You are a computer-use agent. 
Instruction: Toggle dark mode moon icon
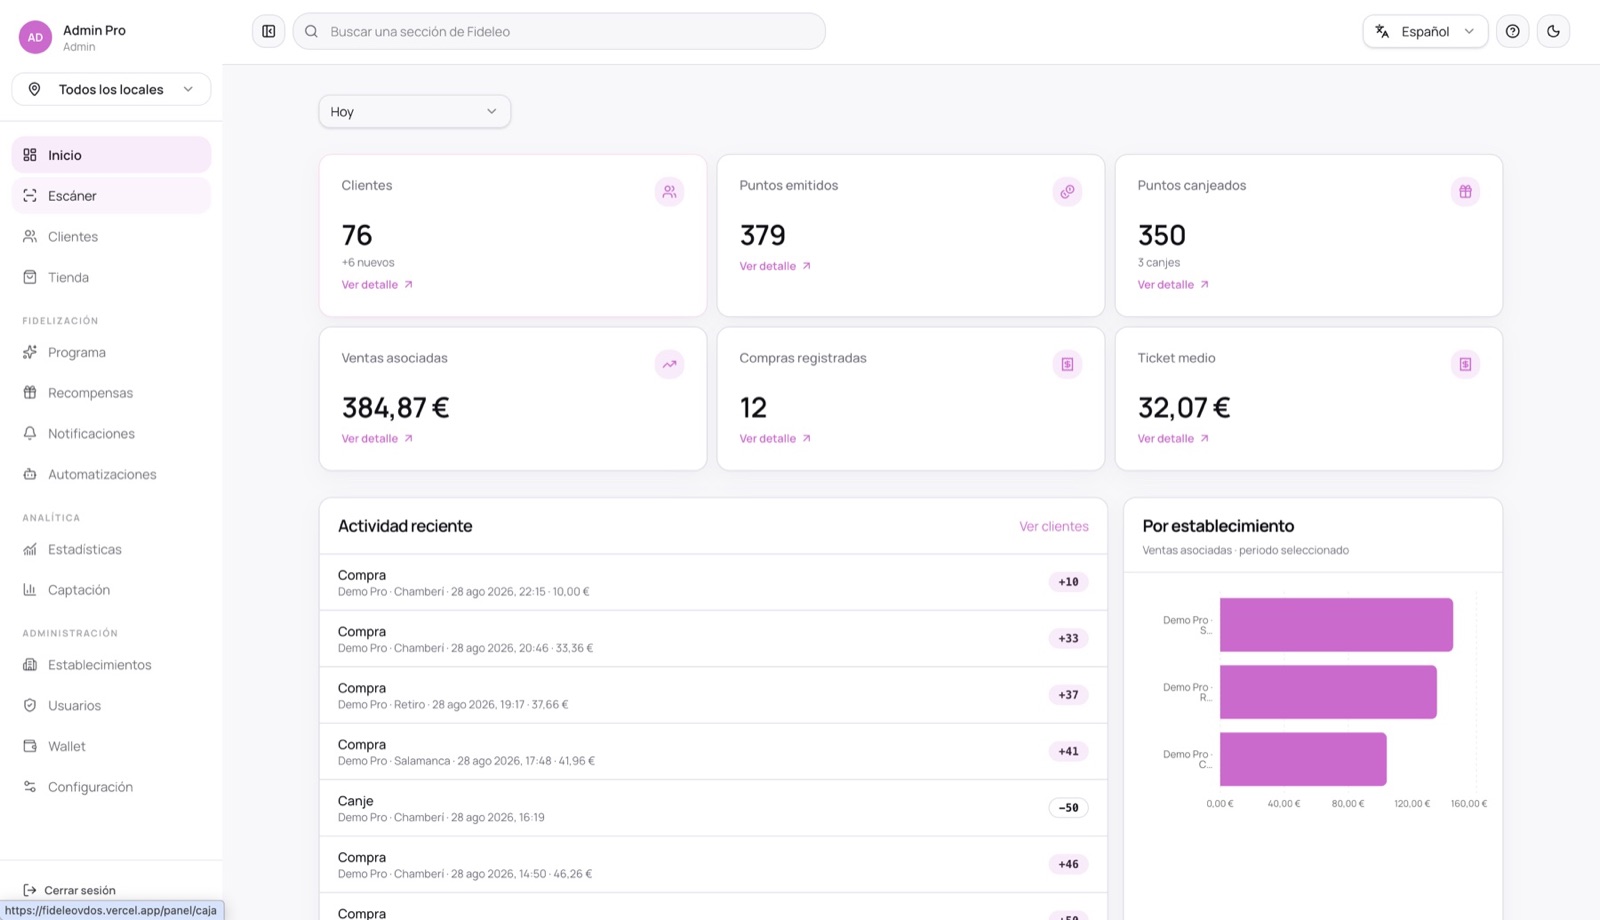(1553, 31)
